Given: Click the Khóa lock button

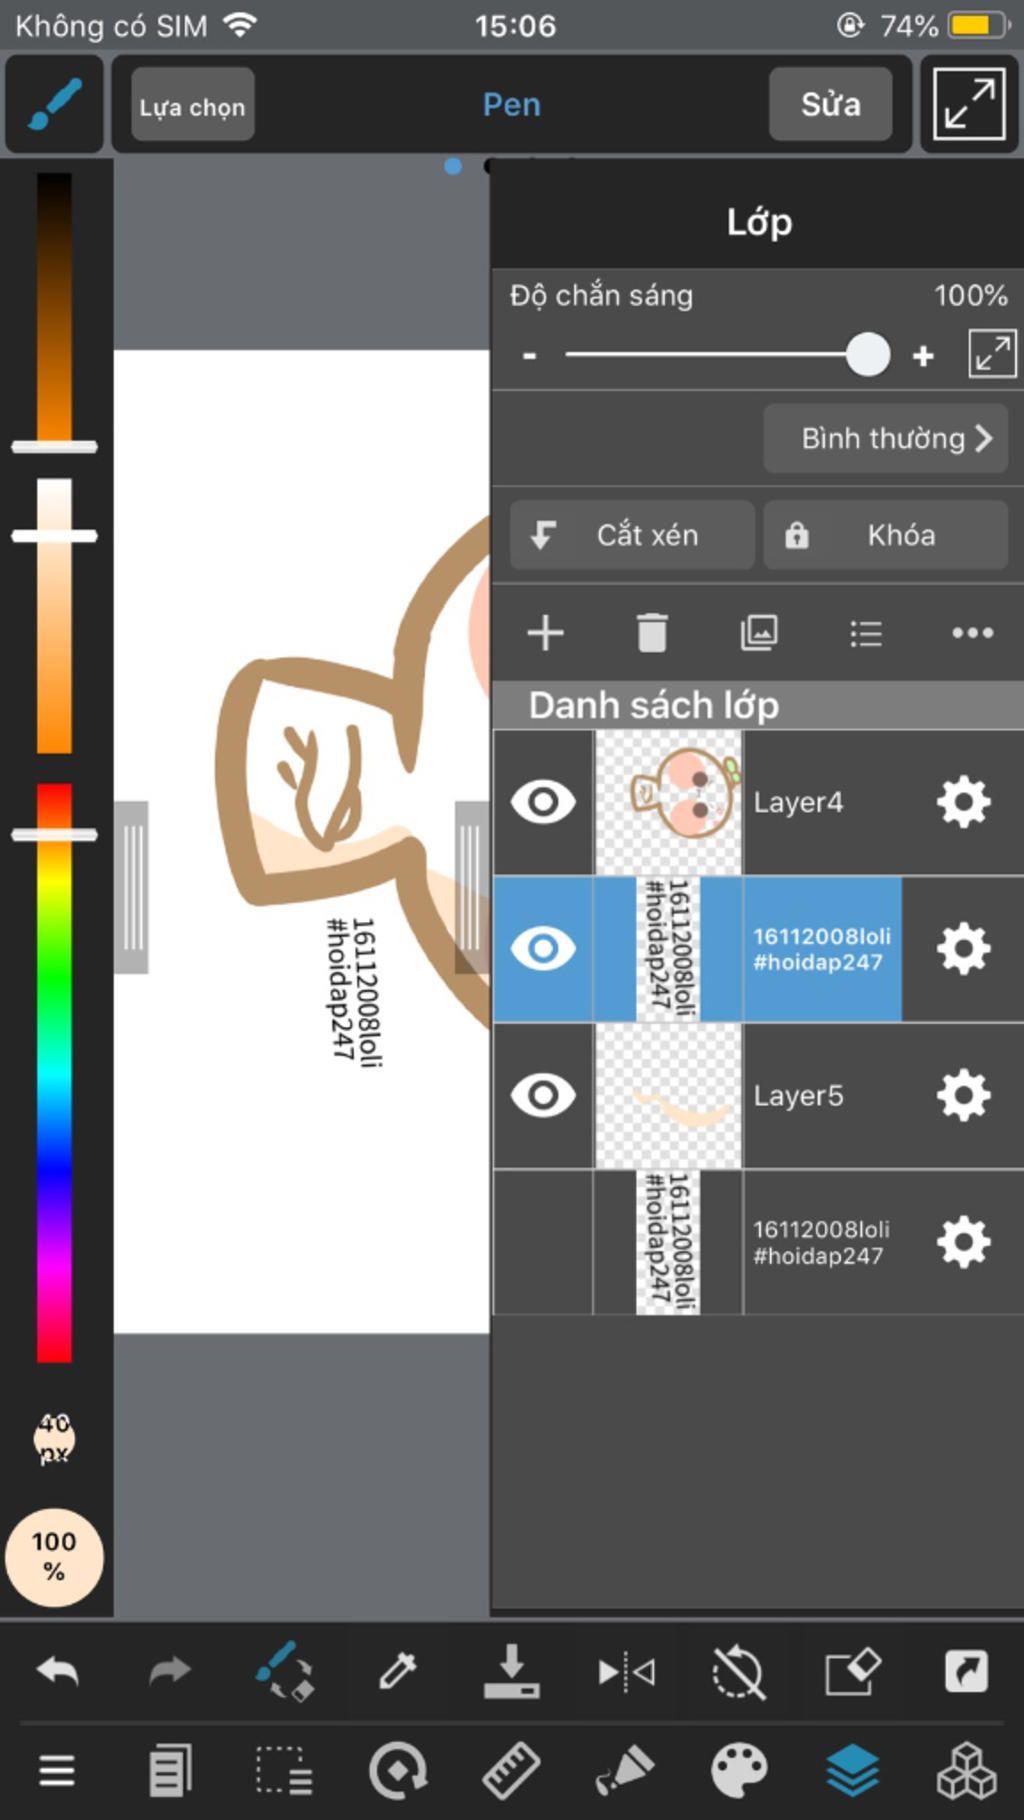Looking at the screenshot, I should [x=885, y=535].
